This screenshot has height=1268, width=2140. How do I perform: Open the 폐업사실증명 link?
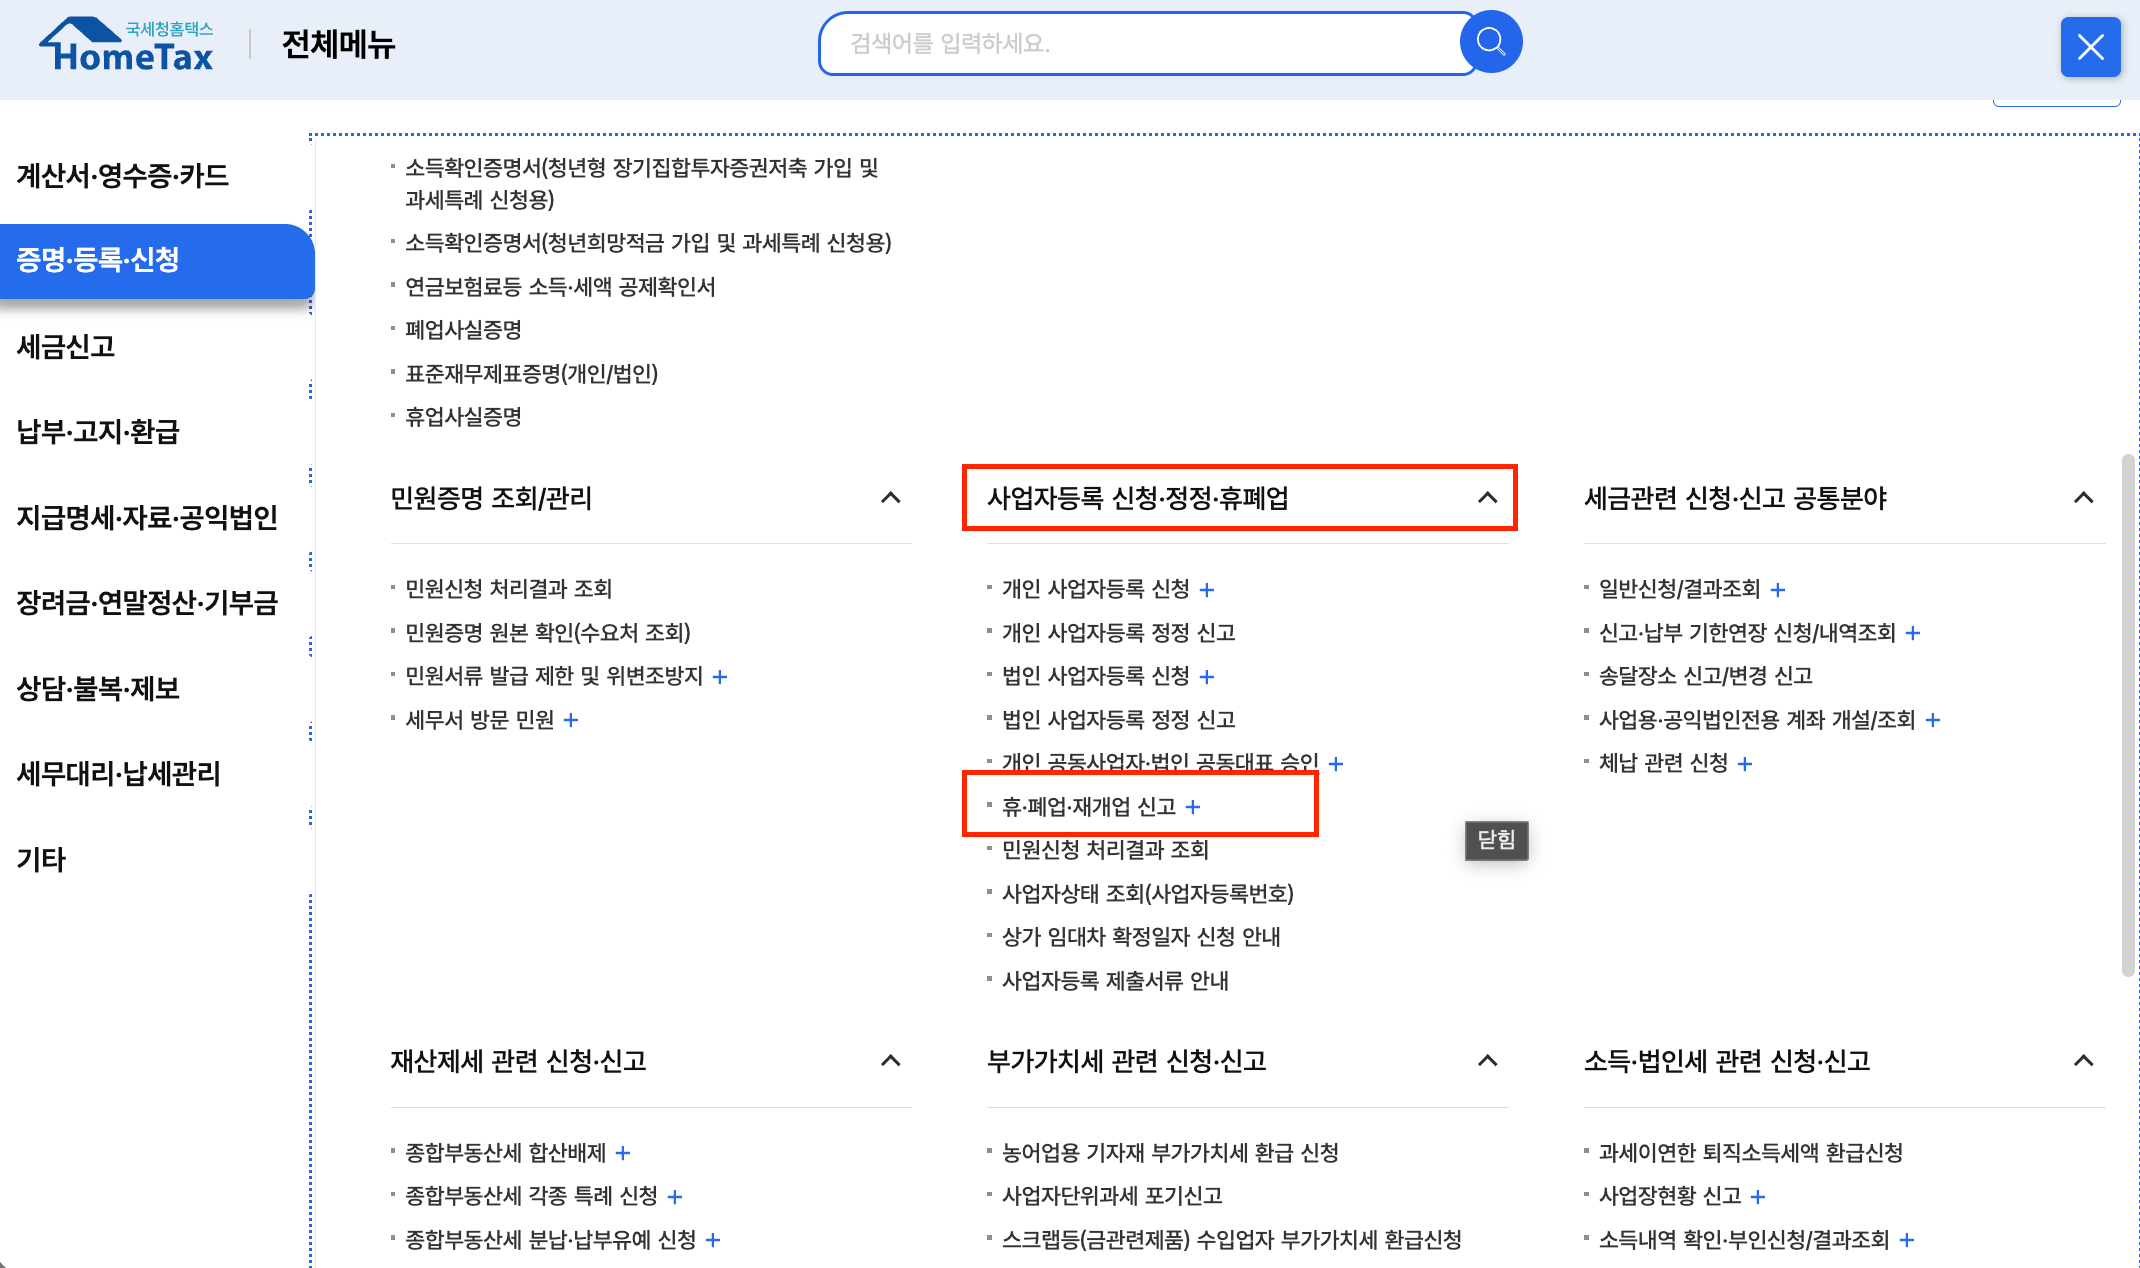tap(466, 330)
